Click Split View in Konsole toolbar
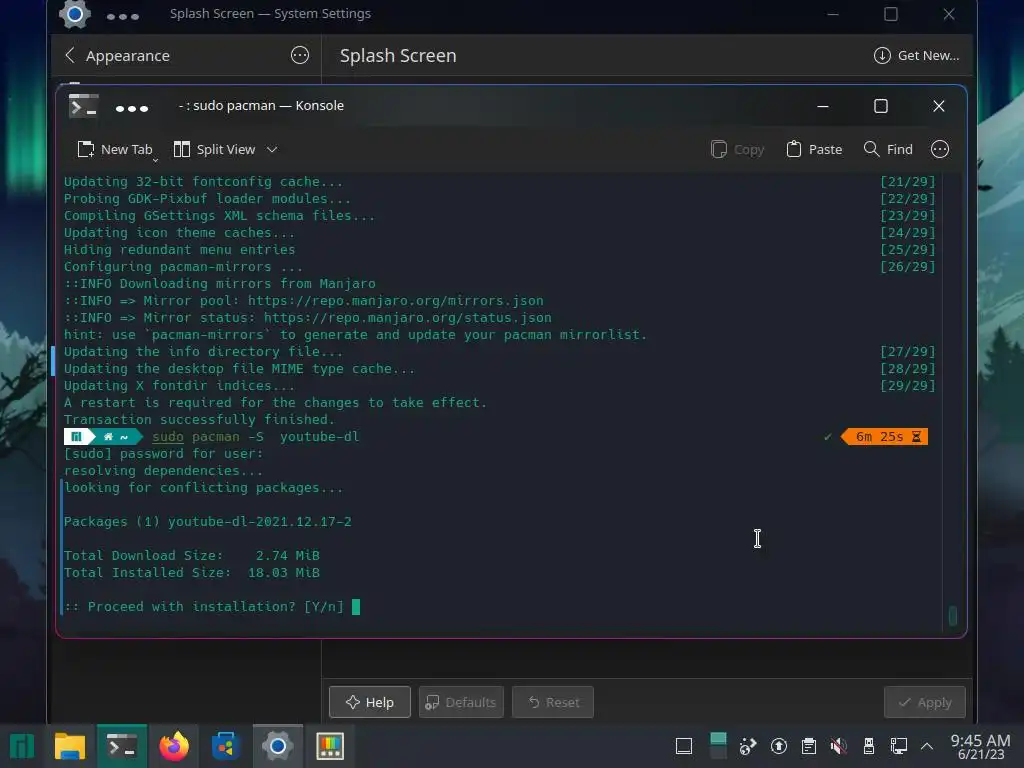This screenshot has height=768, width=1024. 214,150
